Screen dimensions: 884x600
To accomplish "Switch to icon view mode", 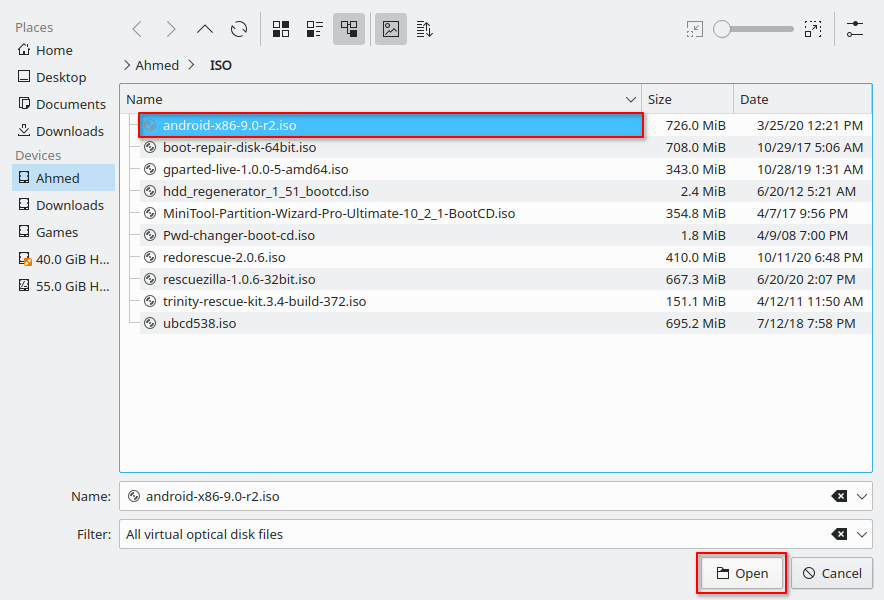I will click(281, 29).
